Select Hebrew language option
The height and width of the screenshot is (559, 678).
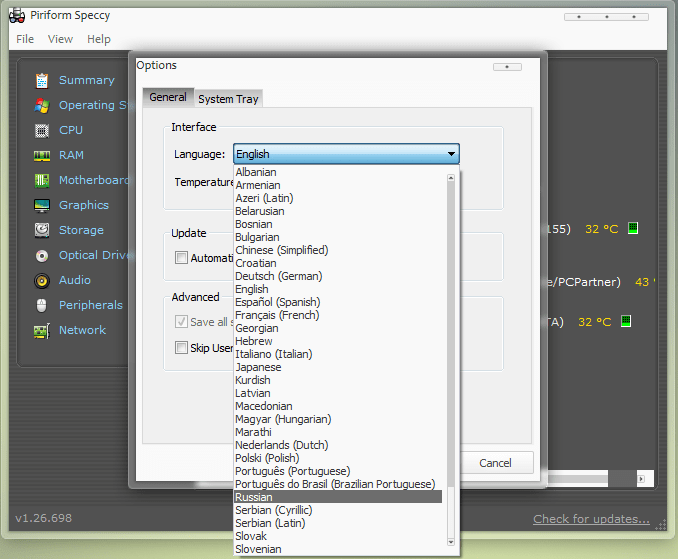click(338, 341)
